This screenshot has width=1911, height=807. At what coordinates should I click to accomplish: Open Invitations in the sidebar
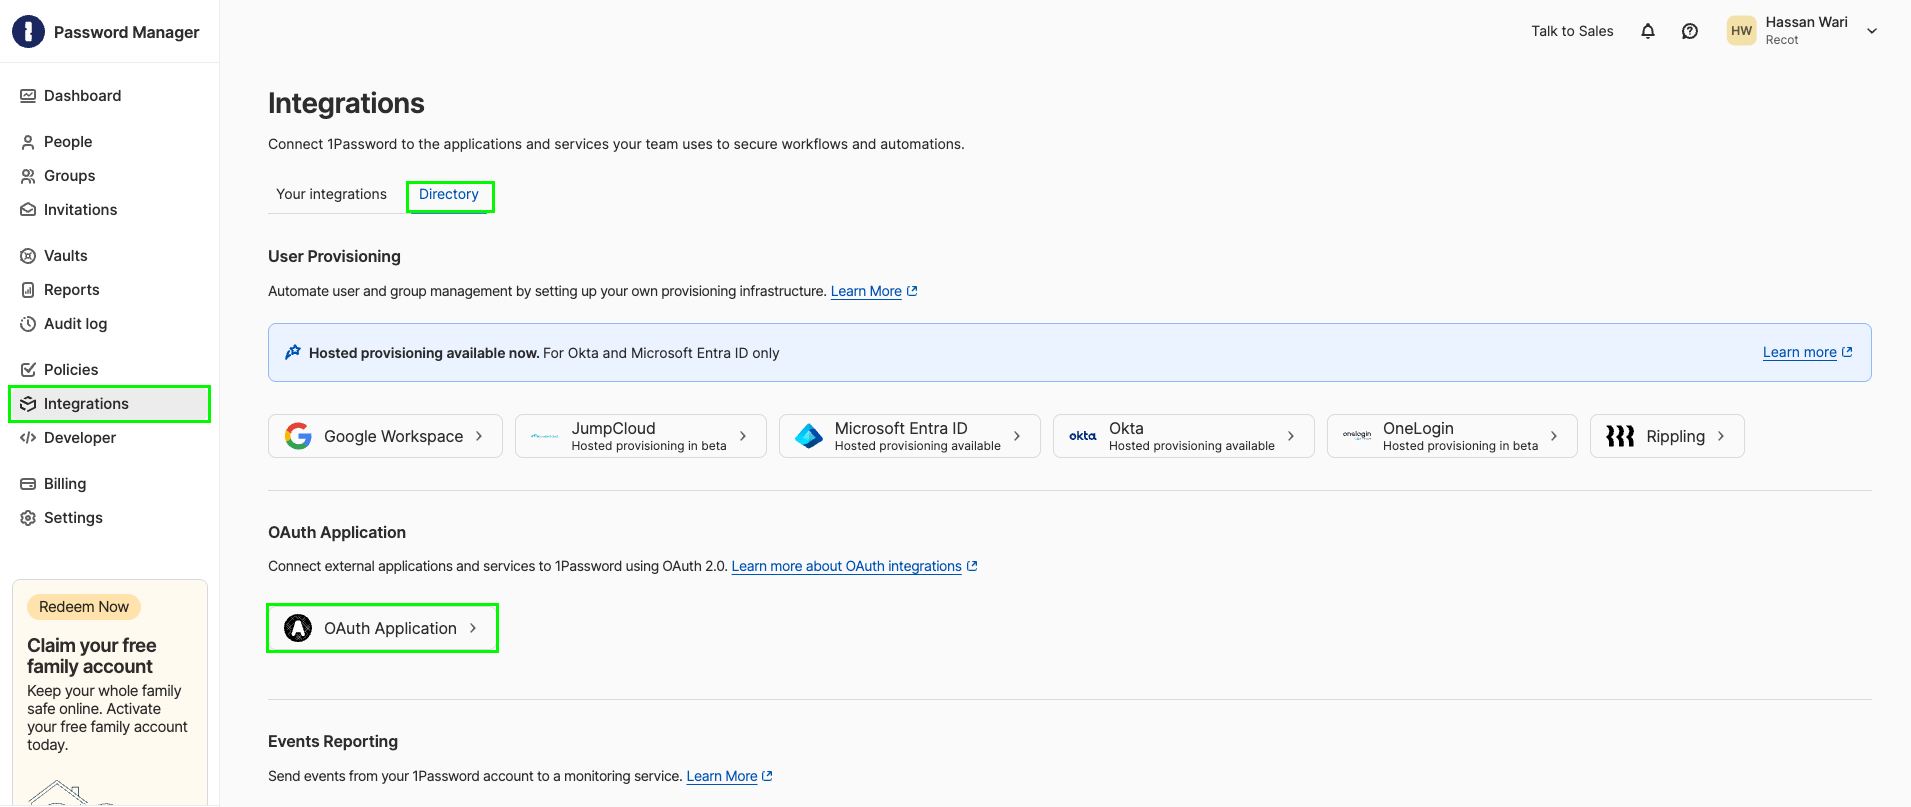110,210
